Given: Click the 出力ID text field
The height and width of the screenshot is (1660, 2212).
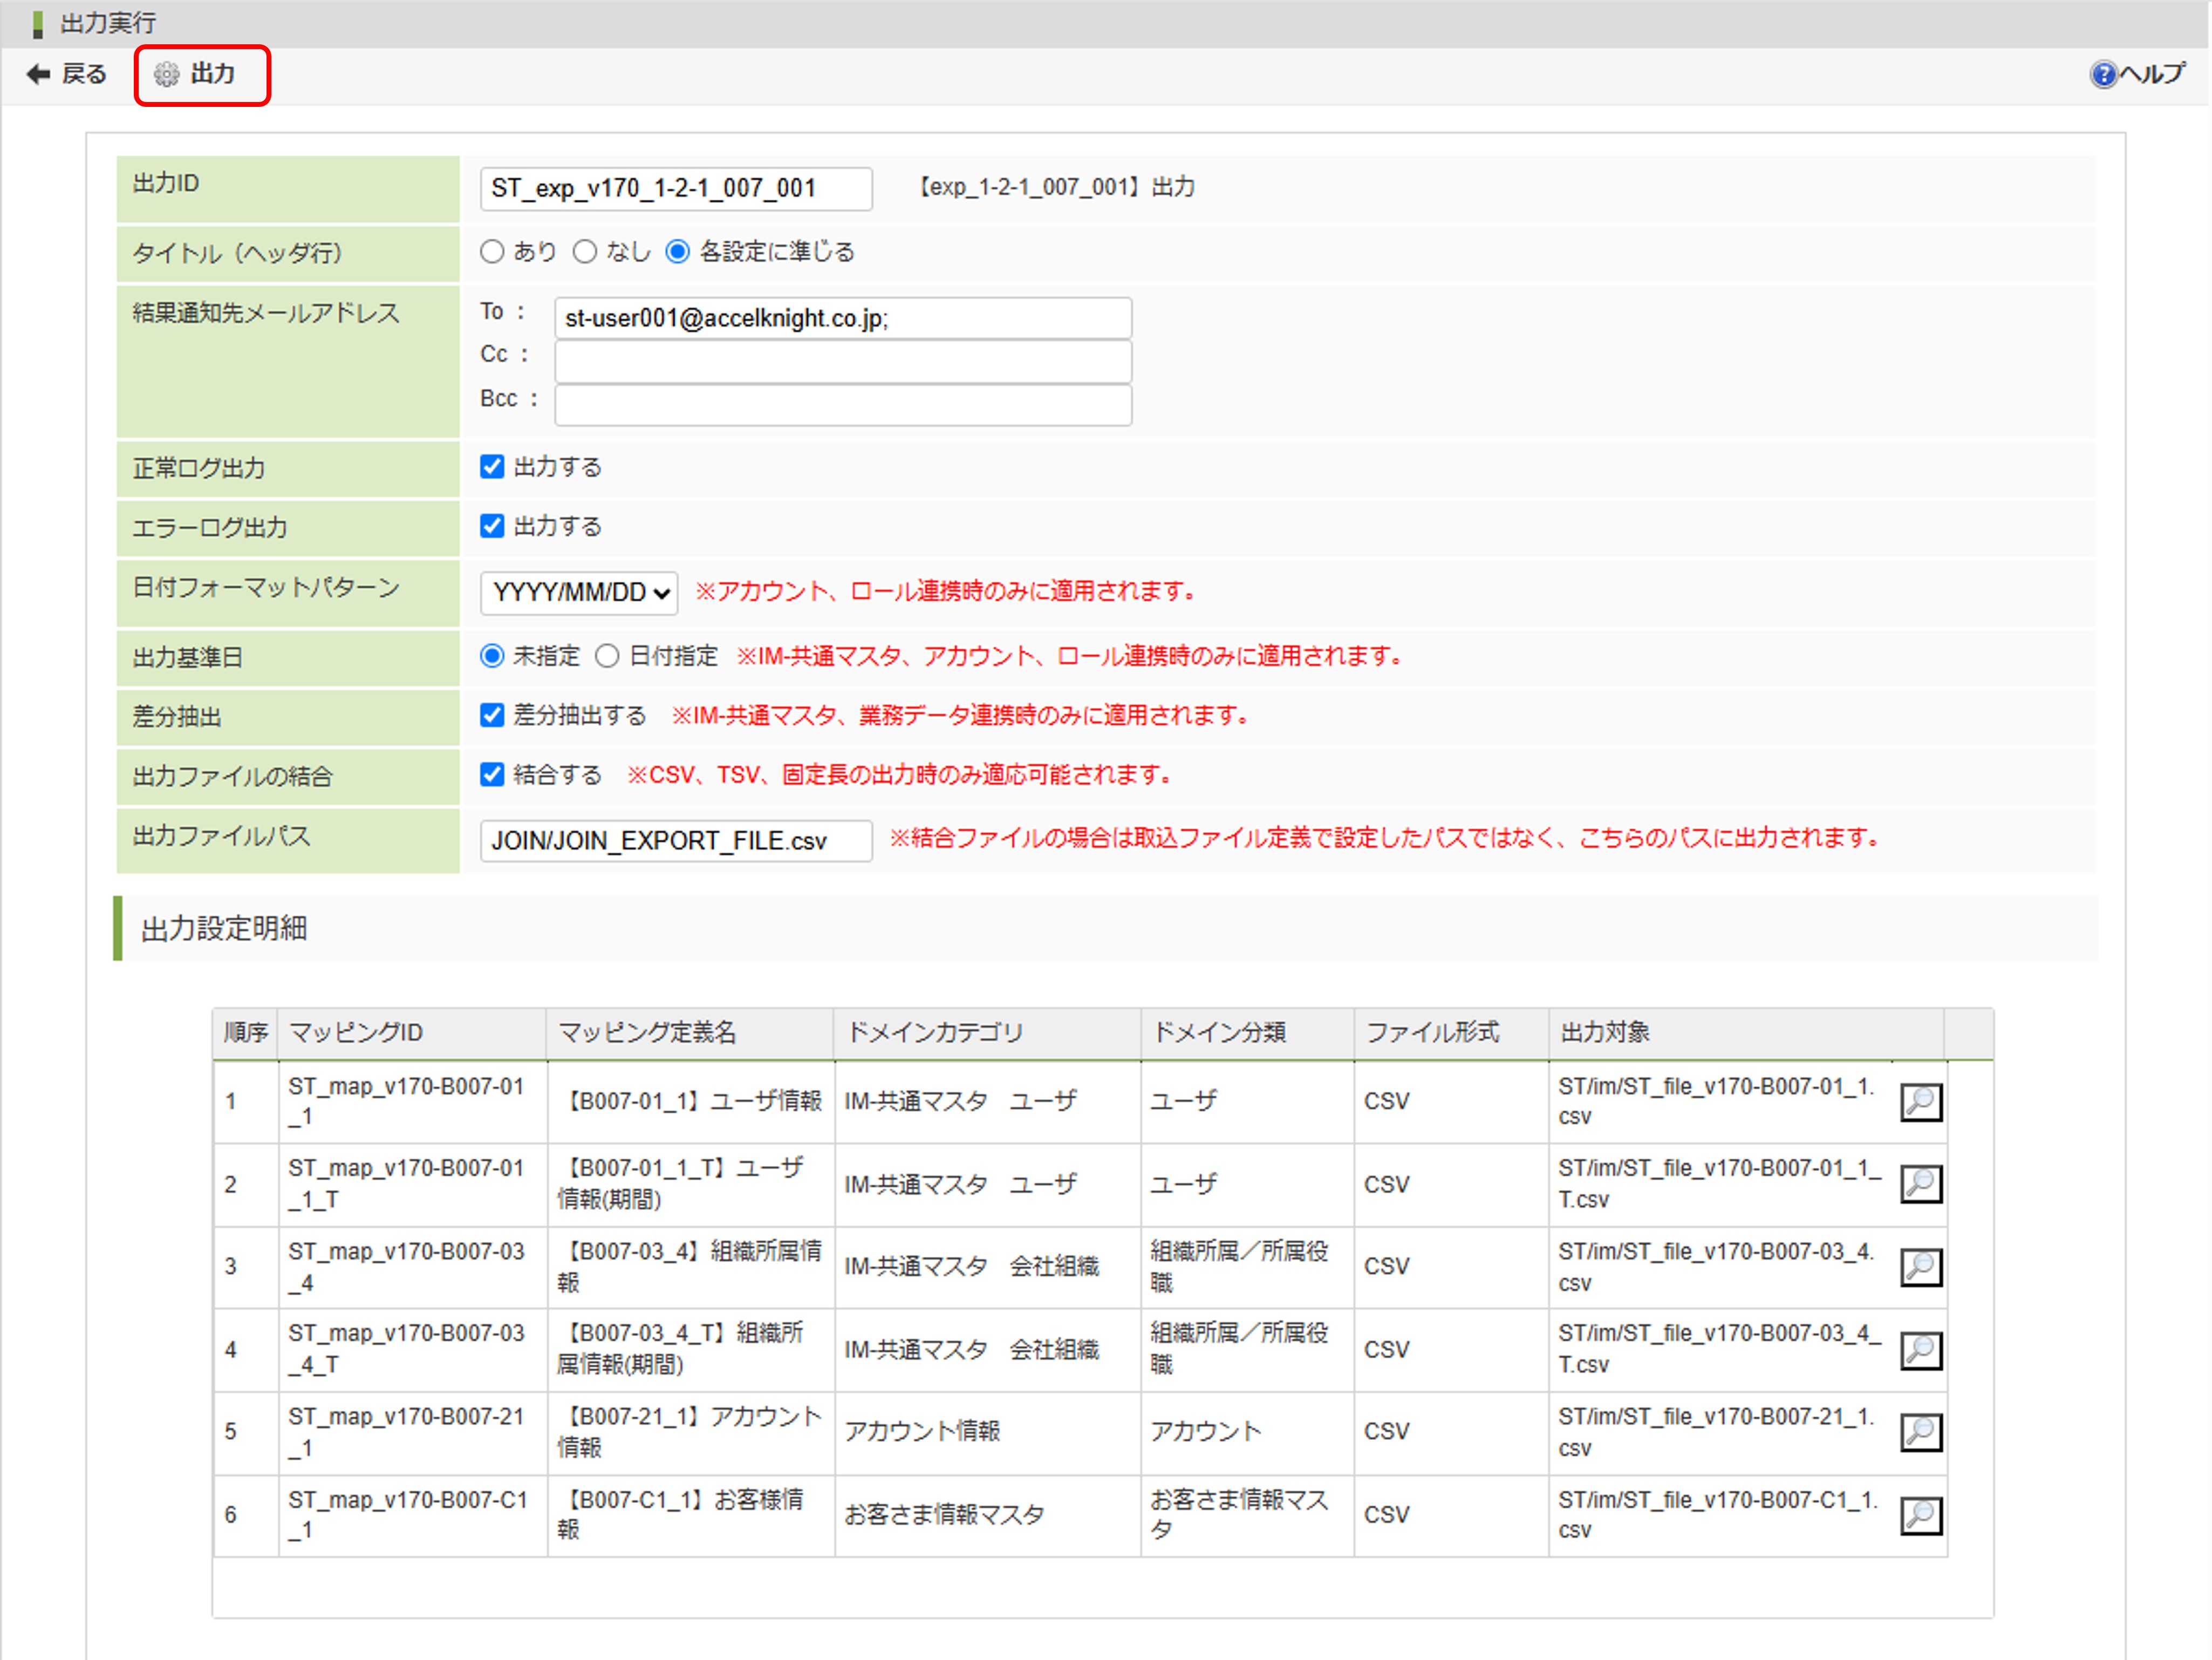Looking at the screenshot, I should click(x=675, y=189).
